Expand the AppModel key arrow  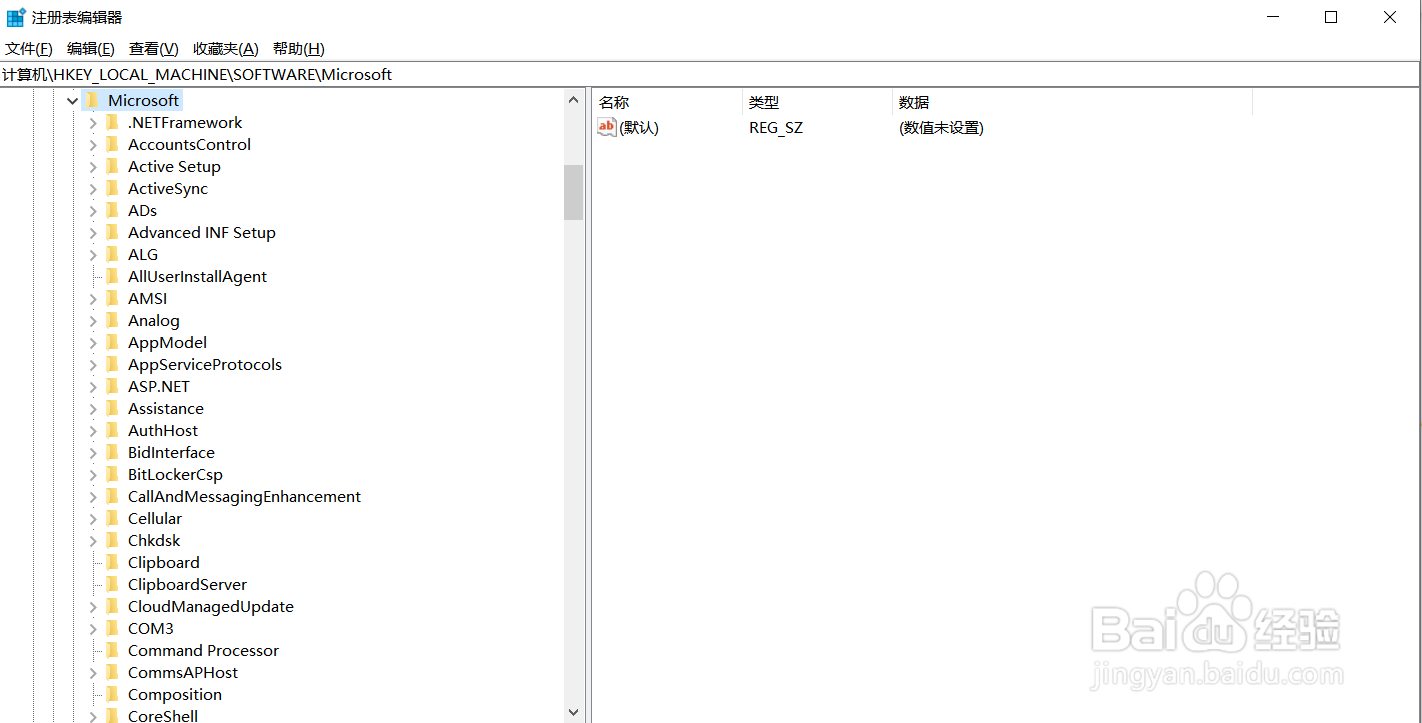[93, 342]
